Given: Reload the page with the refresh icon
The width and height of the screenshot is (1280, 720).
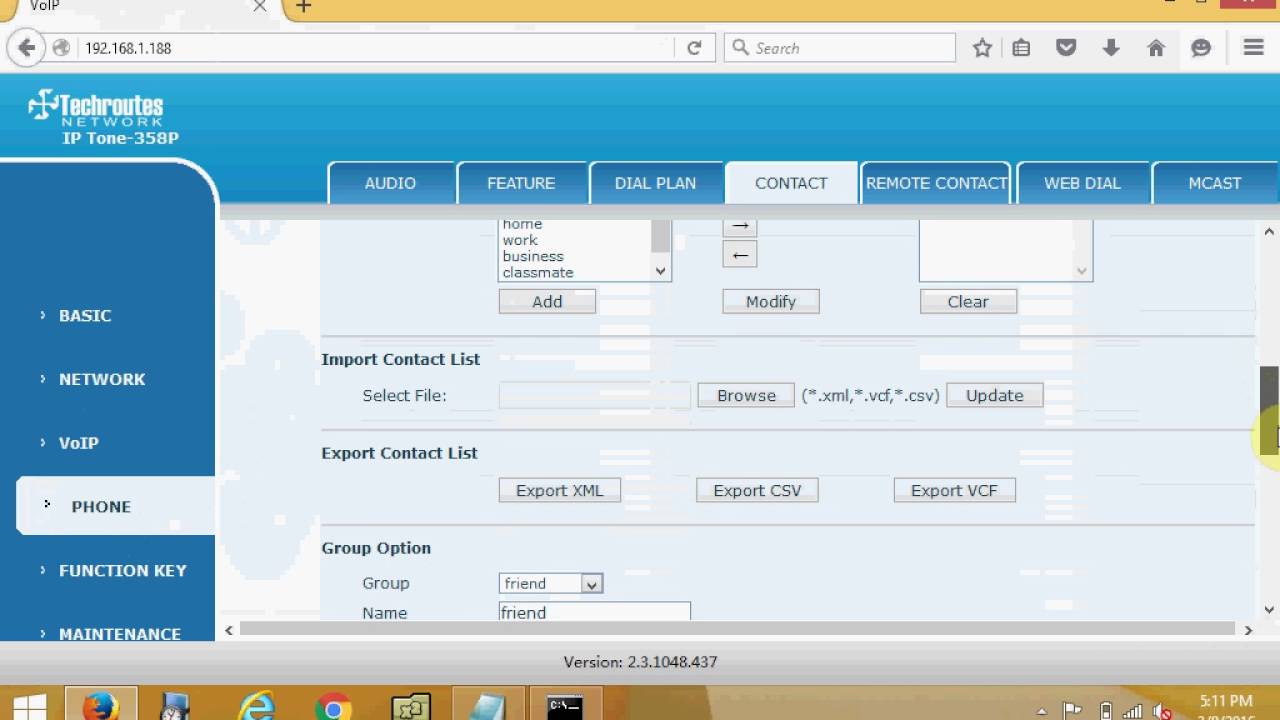Looking at the screenshot, I should click(694, 48).
